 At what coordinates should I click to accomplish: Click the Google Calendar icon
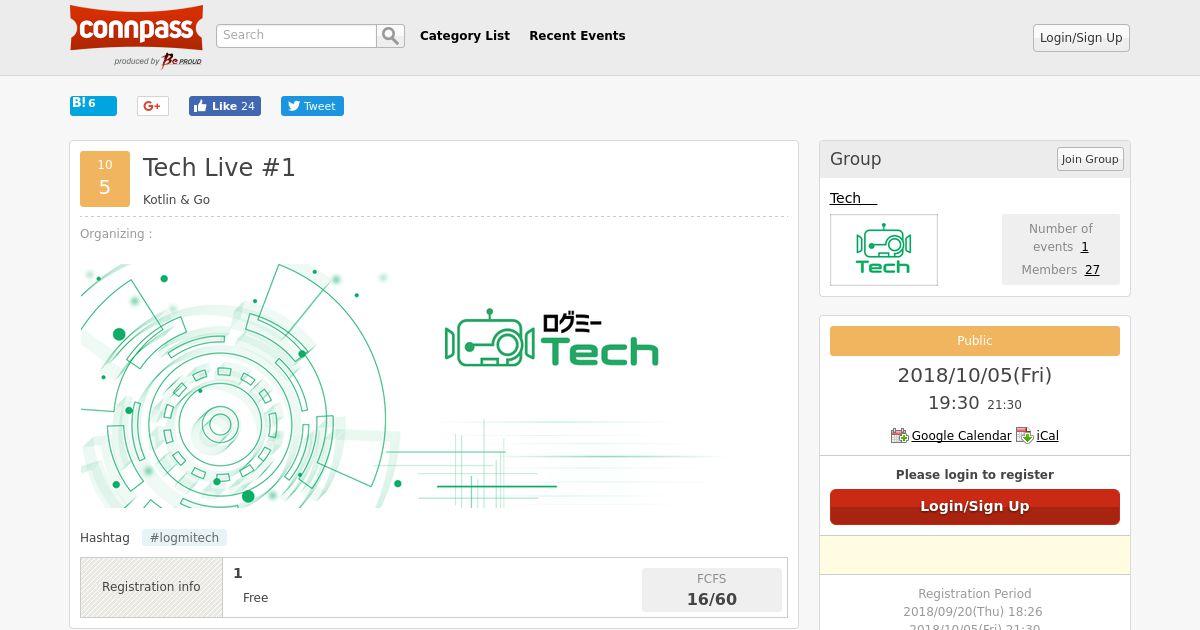pos(900,436)
